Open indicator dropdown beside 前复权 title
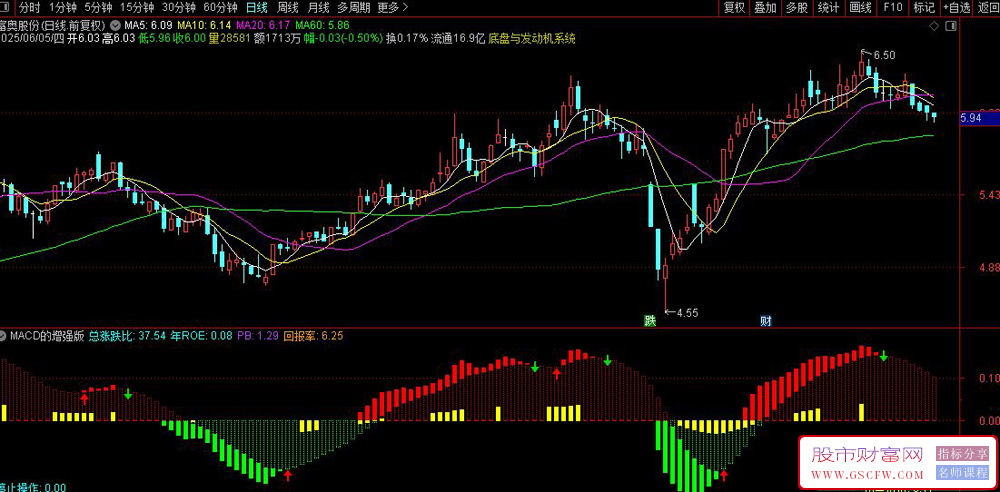 pyautogui.click(x=115, y=26)
